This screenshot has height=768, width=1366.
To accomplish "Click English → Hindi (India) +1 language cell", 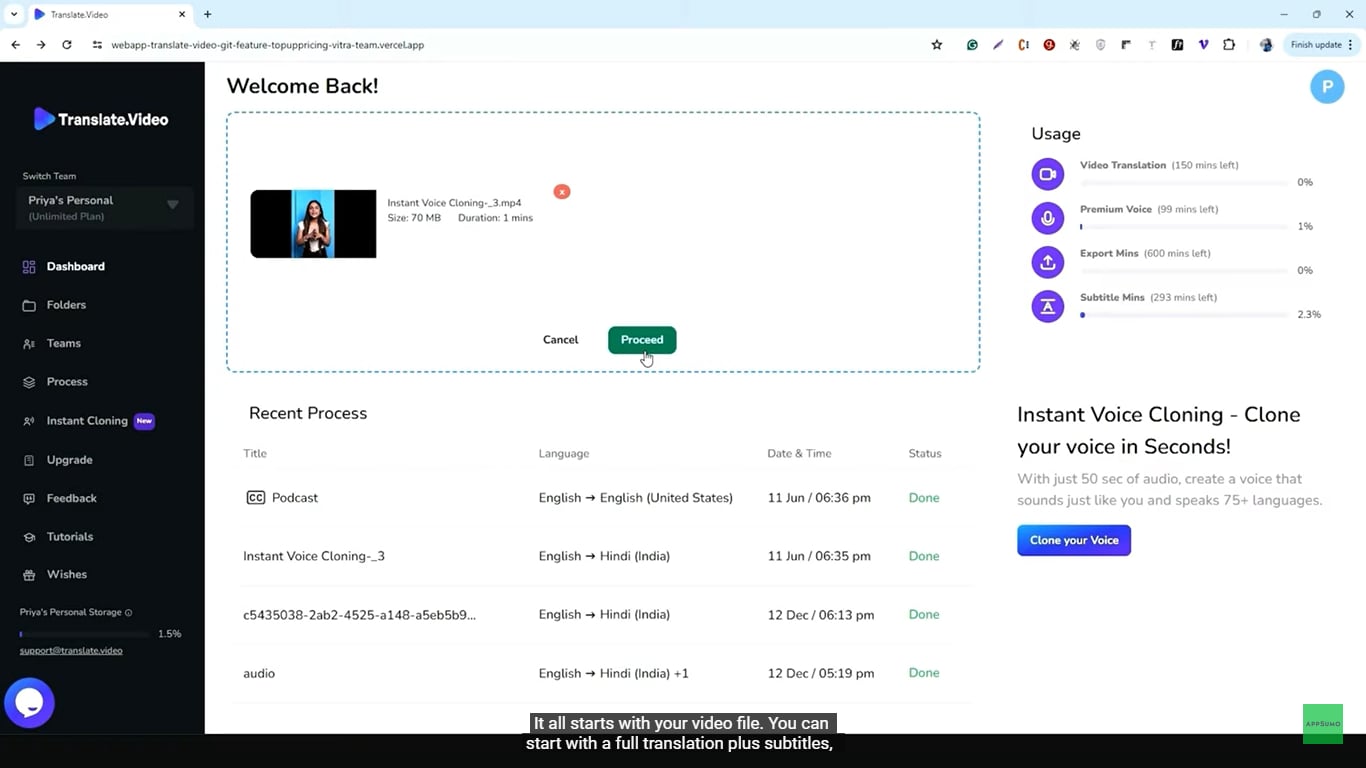I will [x=614, y=673].
